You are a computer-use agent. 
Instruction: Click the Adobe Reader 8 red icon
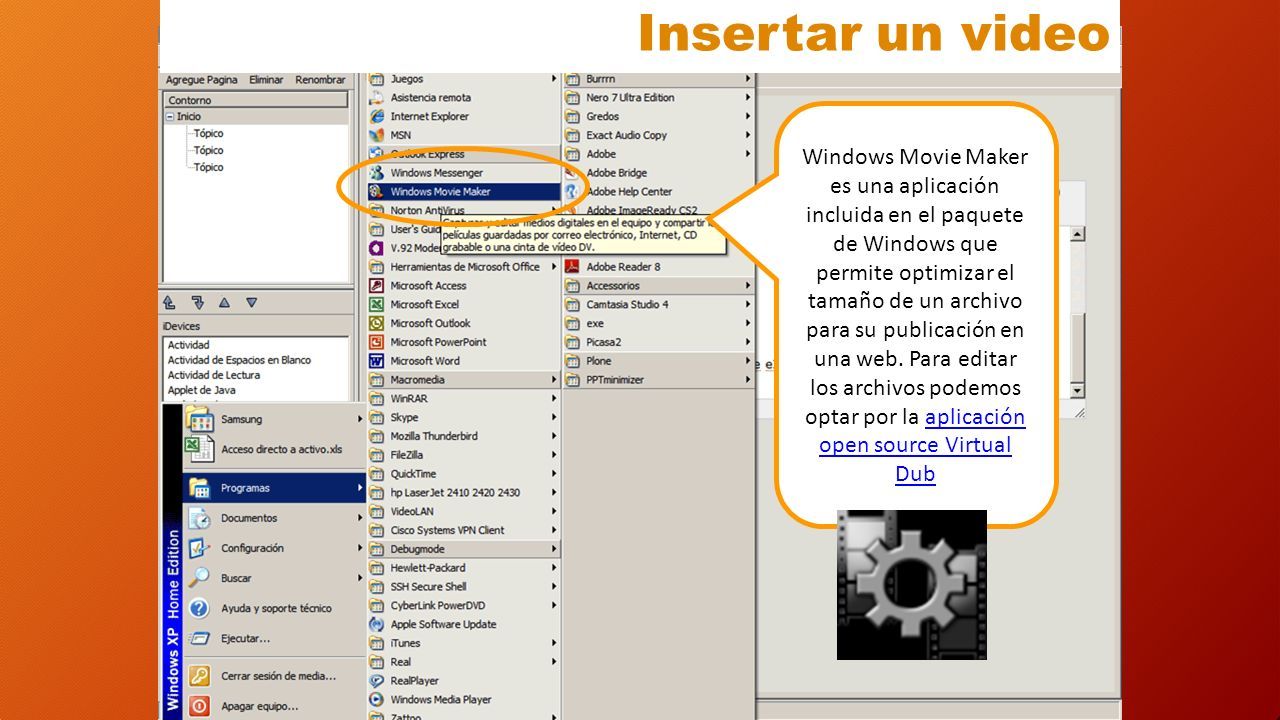click(572, 267)
